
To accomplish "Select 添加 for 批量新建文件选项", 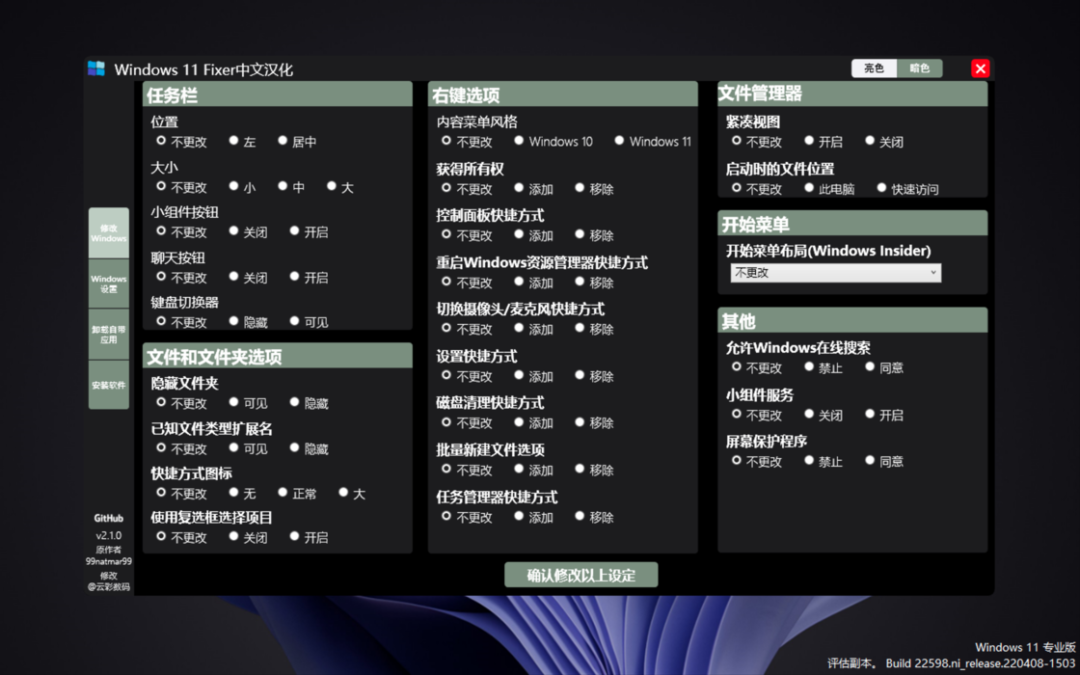I will (534, 470).
